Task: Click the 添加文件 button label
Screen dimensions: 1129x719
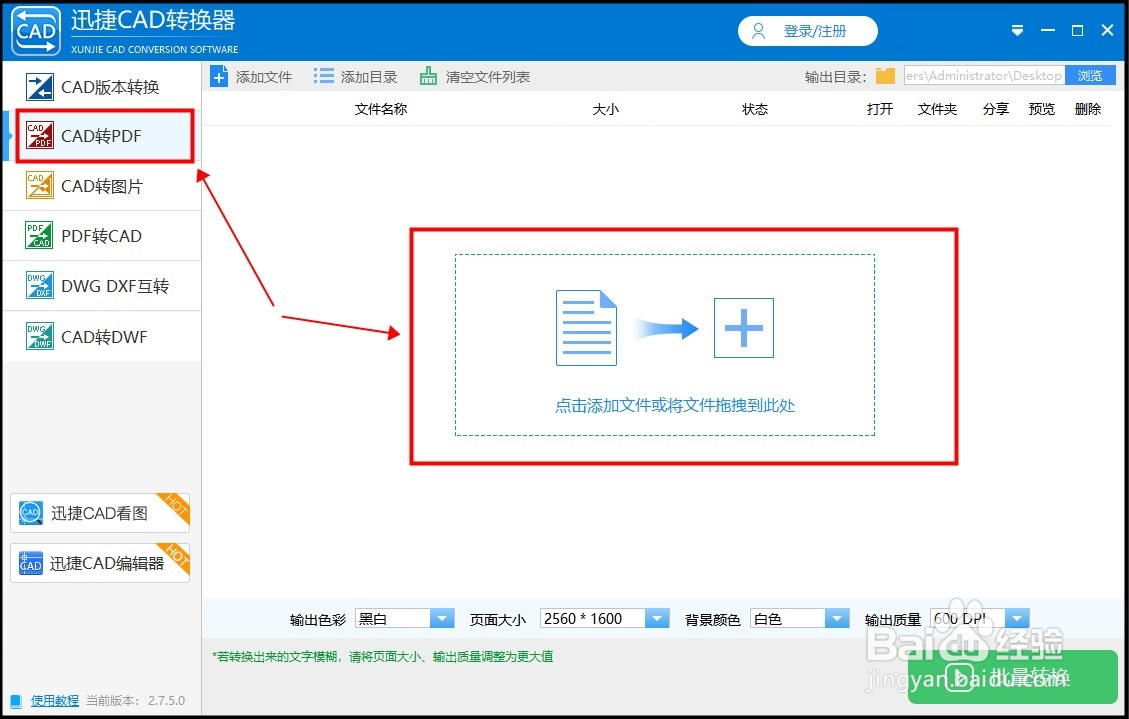Action: point(264,77)
